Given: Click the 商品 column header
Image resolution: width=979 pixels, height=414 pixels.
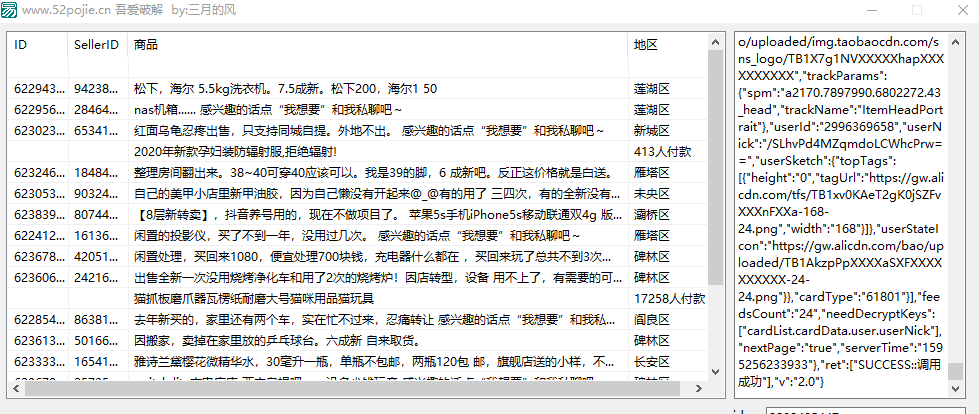Looking at the screenshot, I should coord(378,45).
